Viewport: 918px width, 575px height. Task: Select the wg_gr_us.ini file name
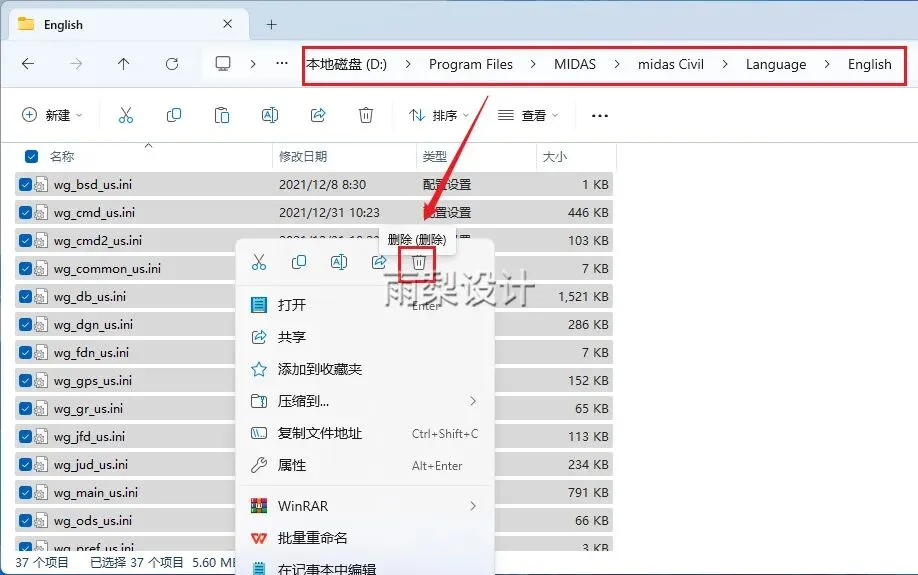coord(88,409)
